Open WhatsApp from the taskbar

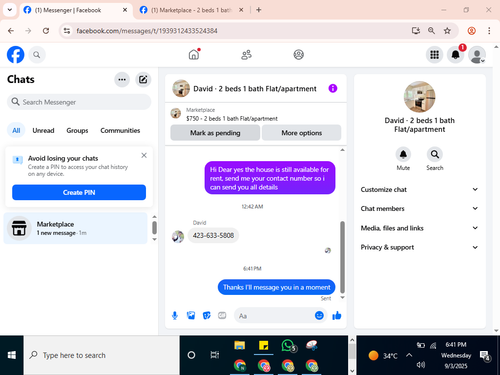tap(288, 346)
